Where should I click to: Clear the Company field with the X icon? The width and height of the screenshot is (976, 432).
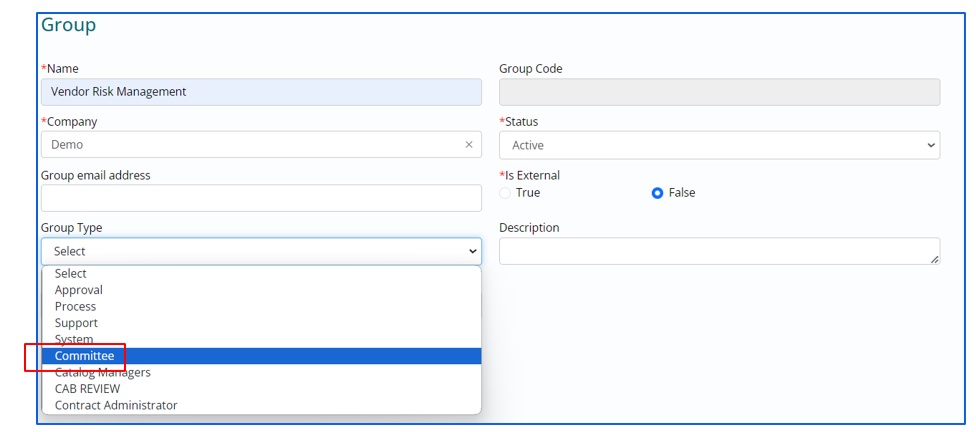[469, 145]
